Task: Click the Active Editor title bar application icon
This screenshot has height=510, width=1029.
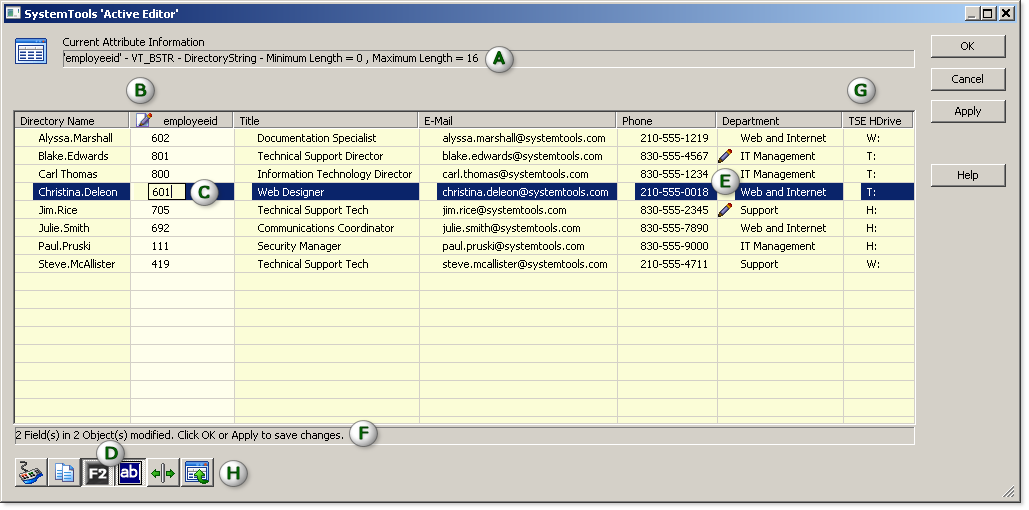Action: pyautogui.click(x=12, y=13)
